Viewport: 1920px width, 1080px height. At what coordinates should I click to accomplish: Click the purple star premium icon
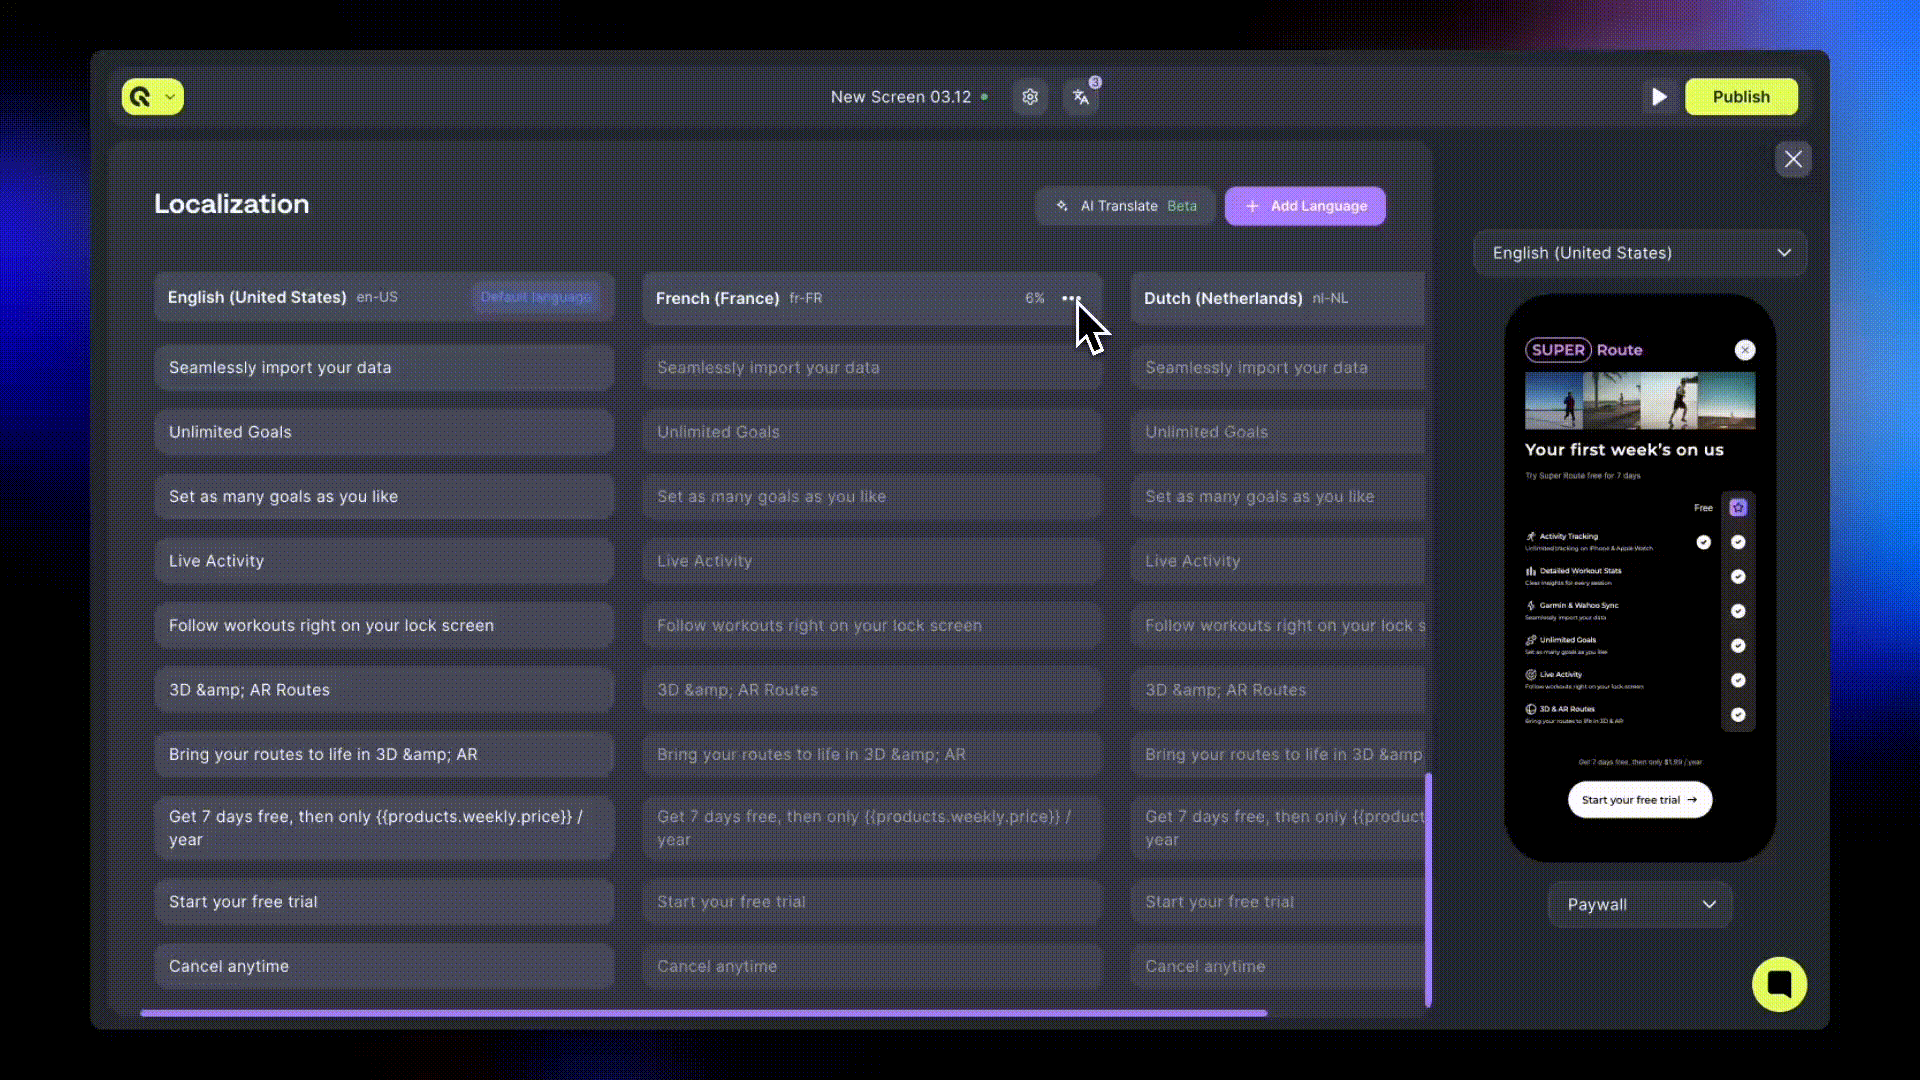[x=1738, y=507]
